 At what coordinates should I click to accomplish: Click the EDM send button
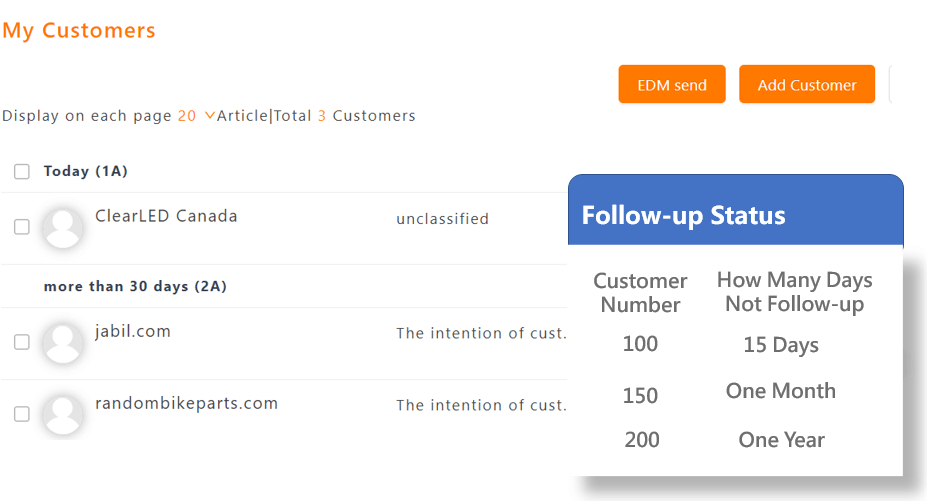[672, 84]
